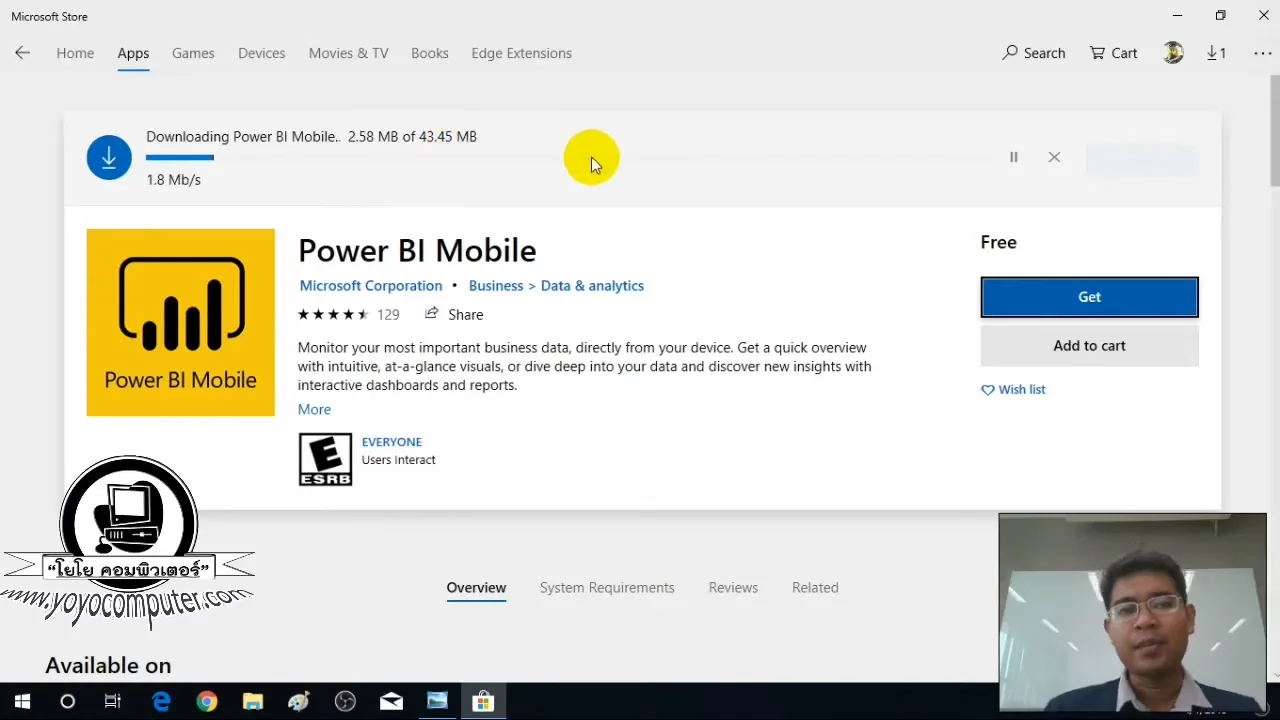This screenshot has height=720, width=1280.
Task: Open the System Requirements tab
Action: (x=607, y=587)
